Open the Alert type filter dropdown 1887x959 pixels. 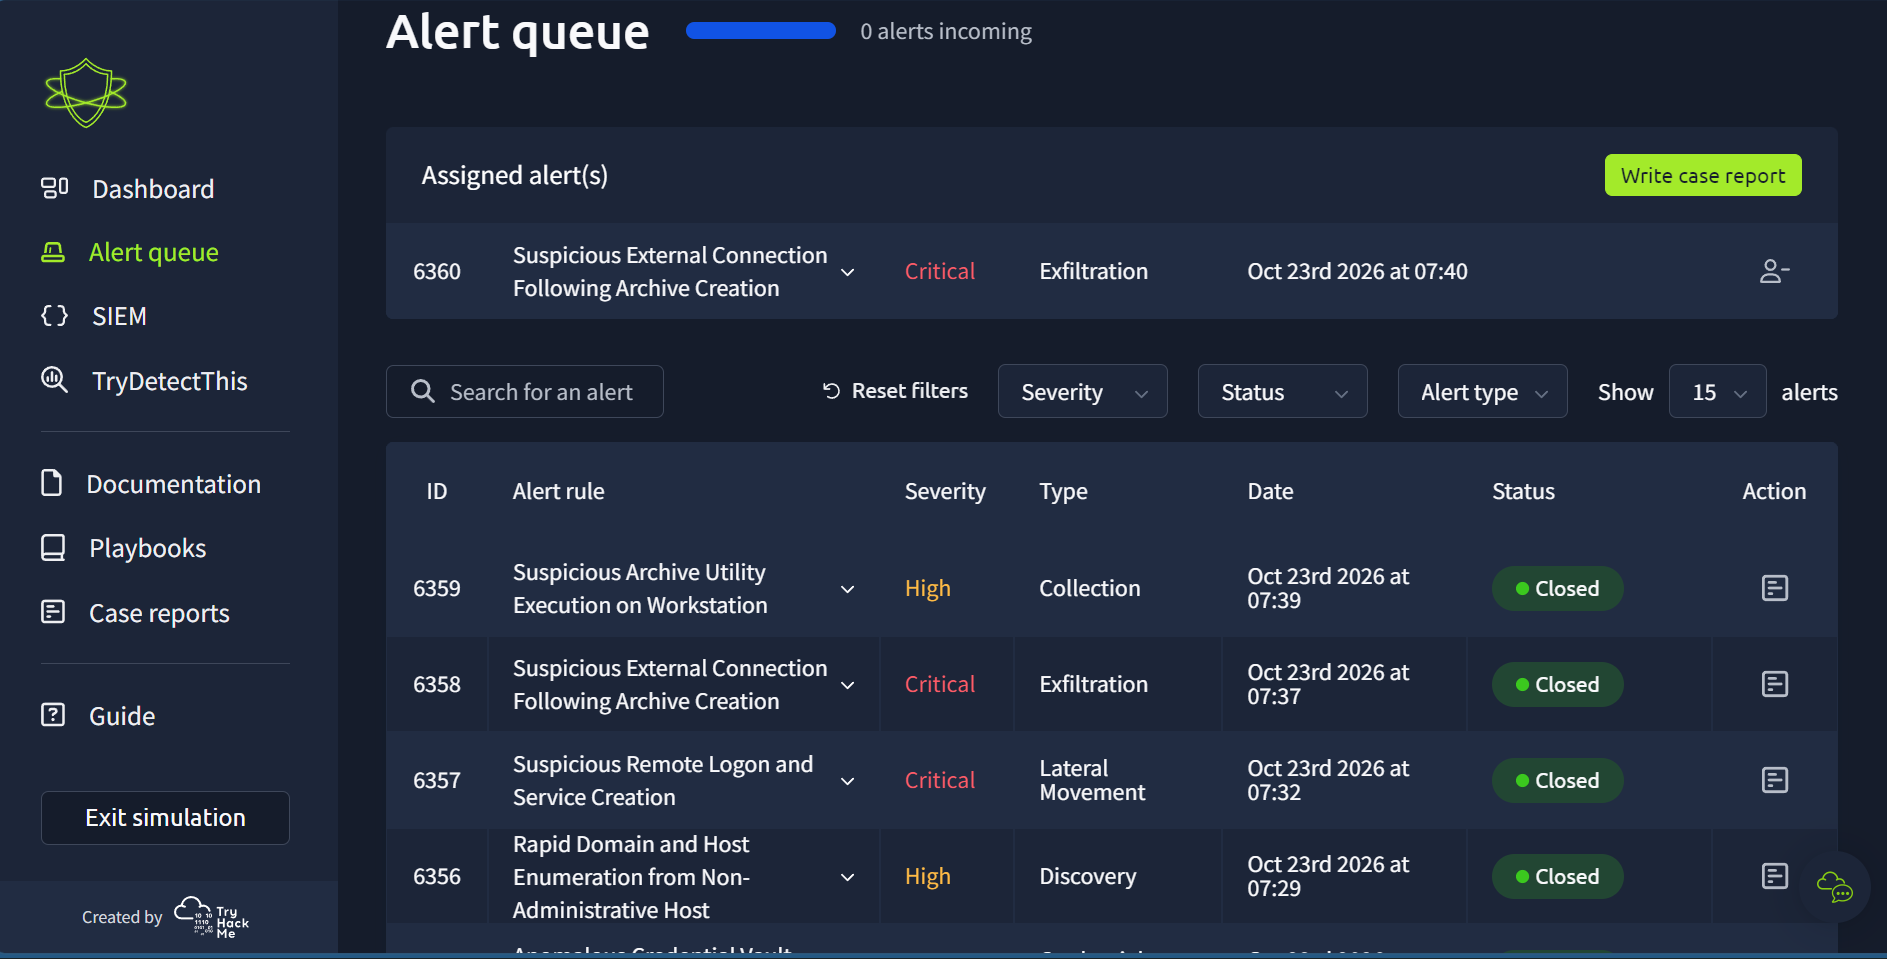(x=1483, y=392)
